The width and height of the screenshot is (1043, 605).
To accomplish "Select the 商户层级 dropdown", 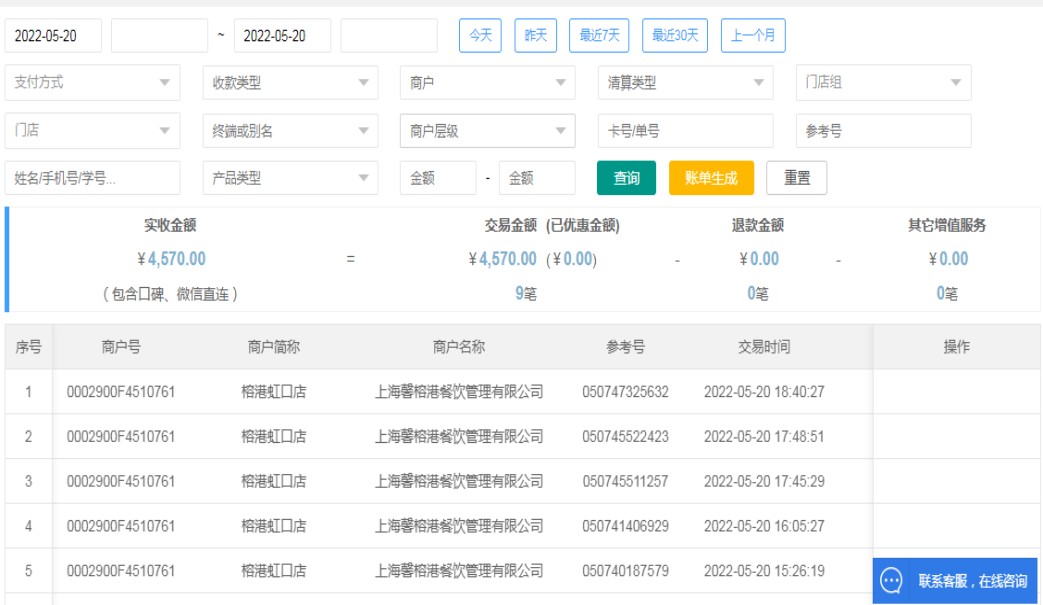I will tap(487, 131).
